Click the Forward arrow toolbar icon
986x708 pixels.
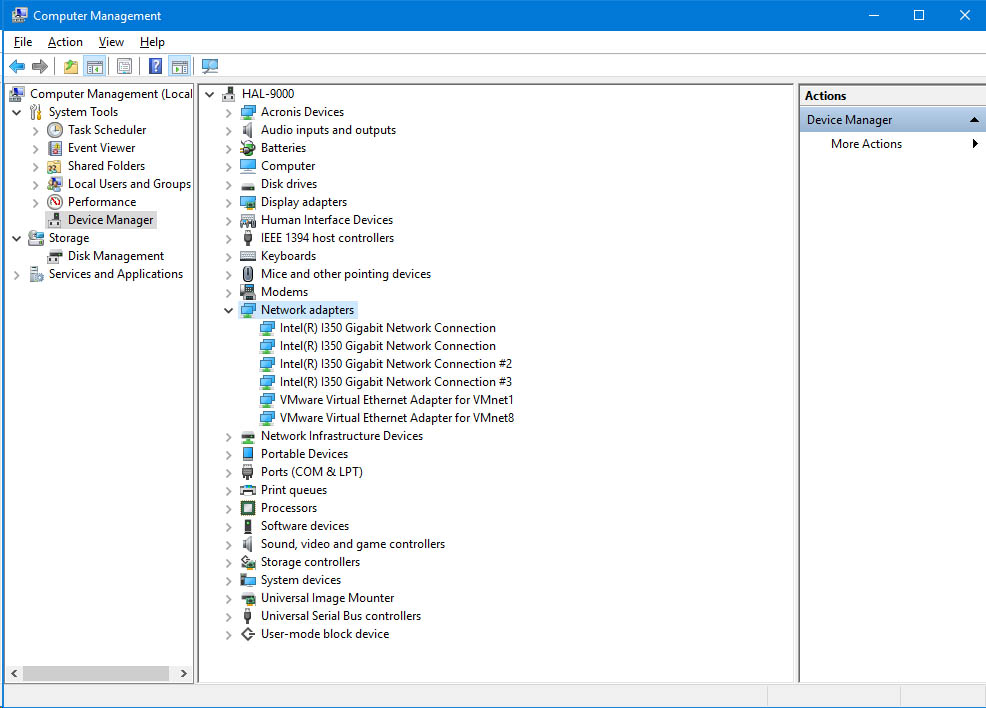40,66
